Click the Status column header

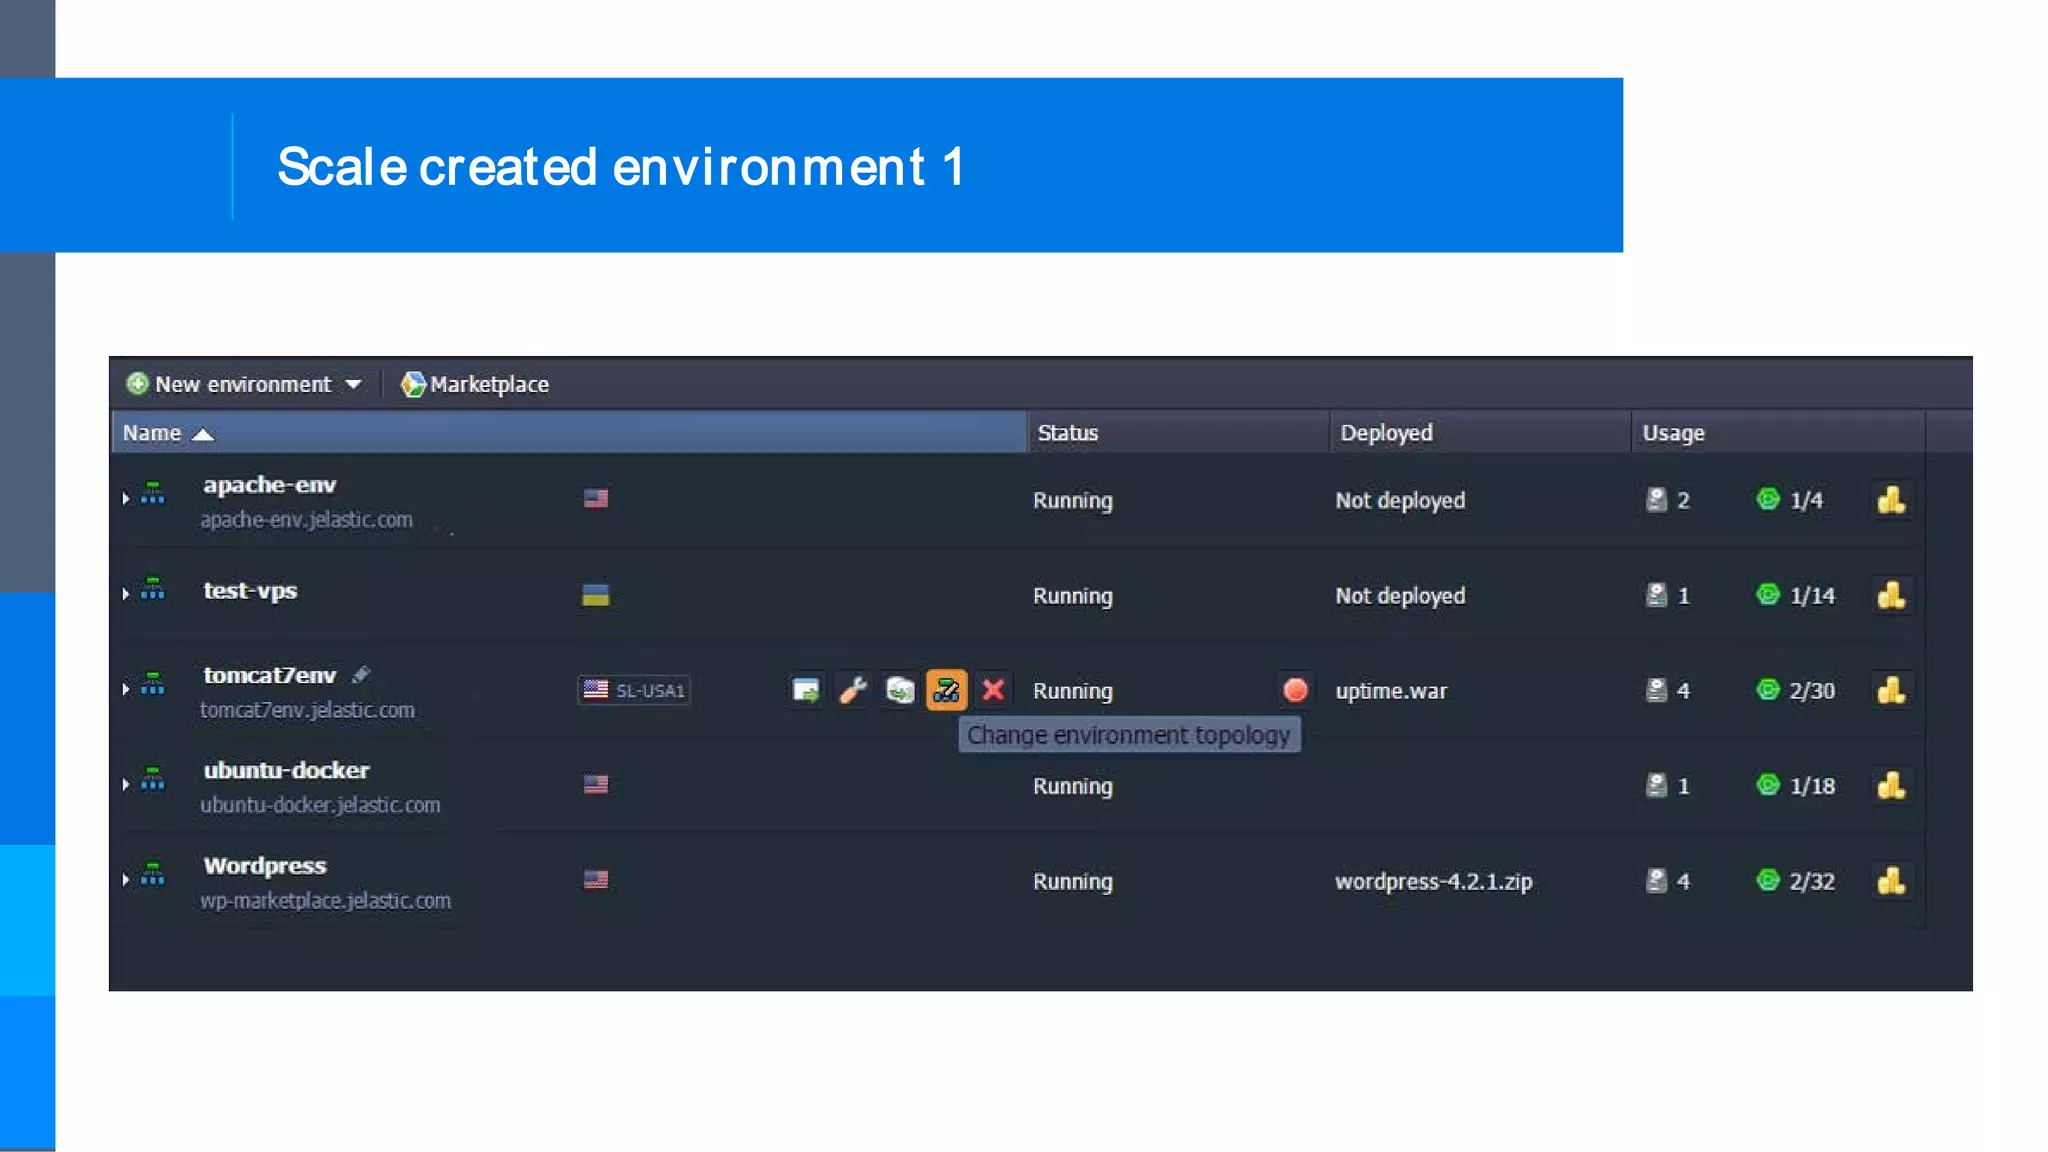click(1068, 433)
